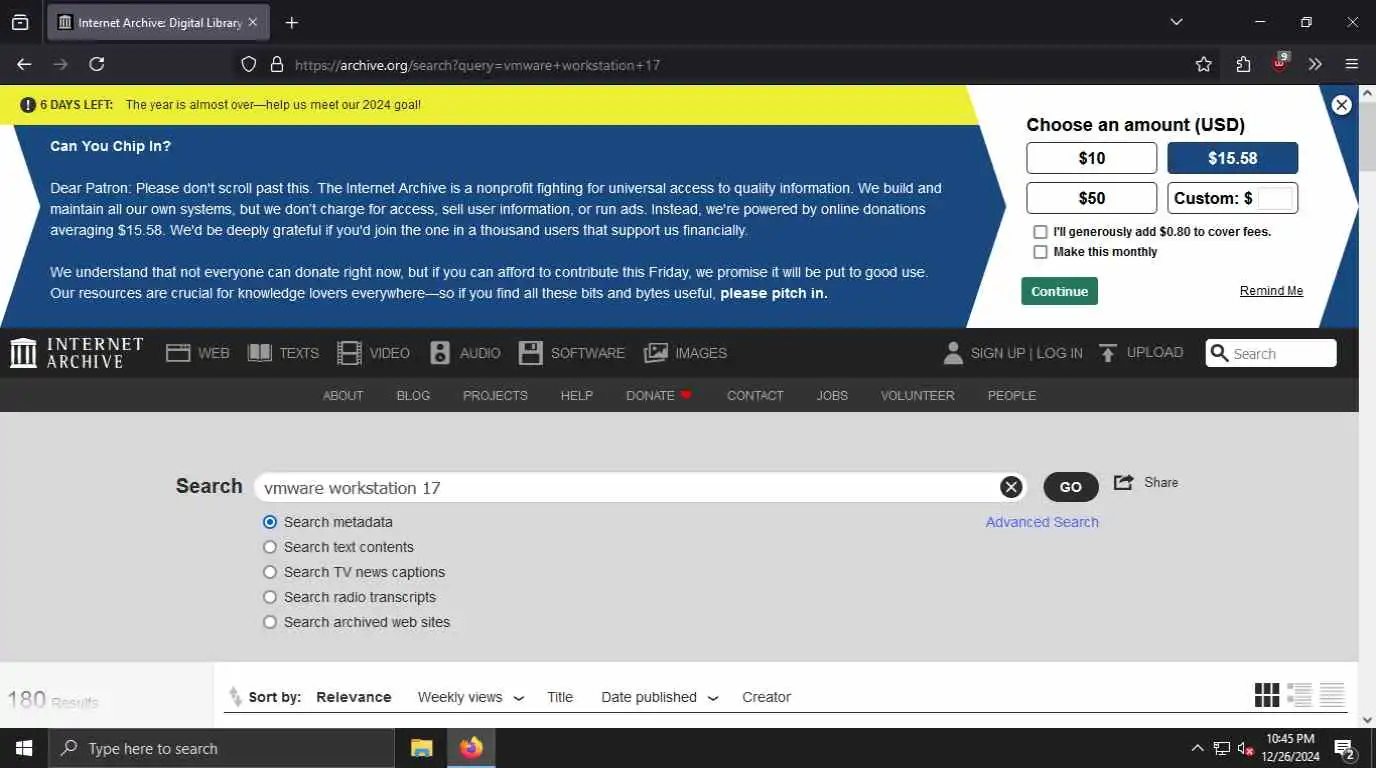1376x768 pixels.
Task: Click the Share arrow icon
Action: pos(1123,482)
